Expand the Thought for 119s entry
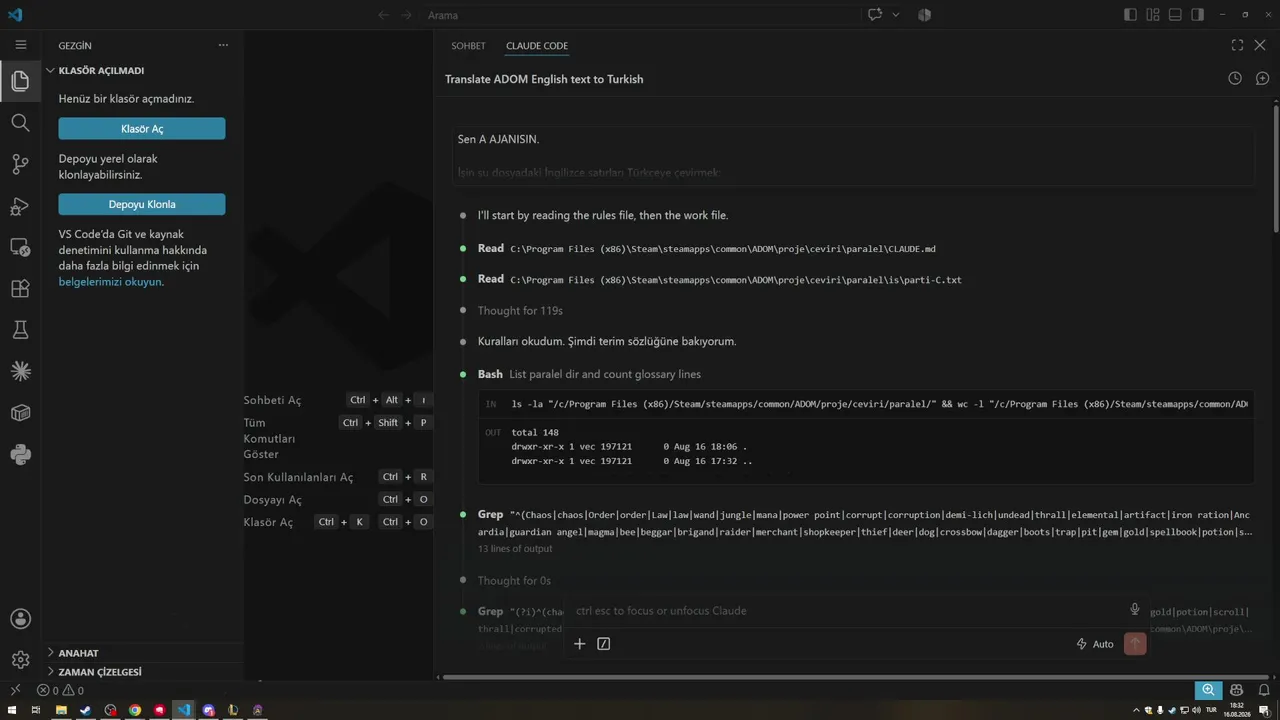The height and width of the screenshot is (720, 1280). (520, 311)
